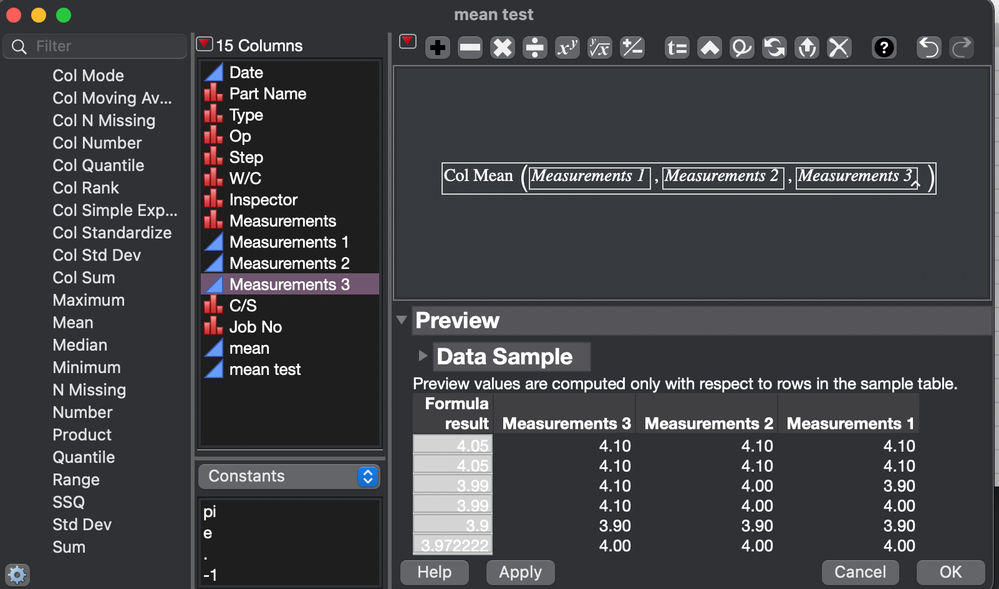The image size is (999, 589).
Task: Click the power x^y icon
Action: 568,48
